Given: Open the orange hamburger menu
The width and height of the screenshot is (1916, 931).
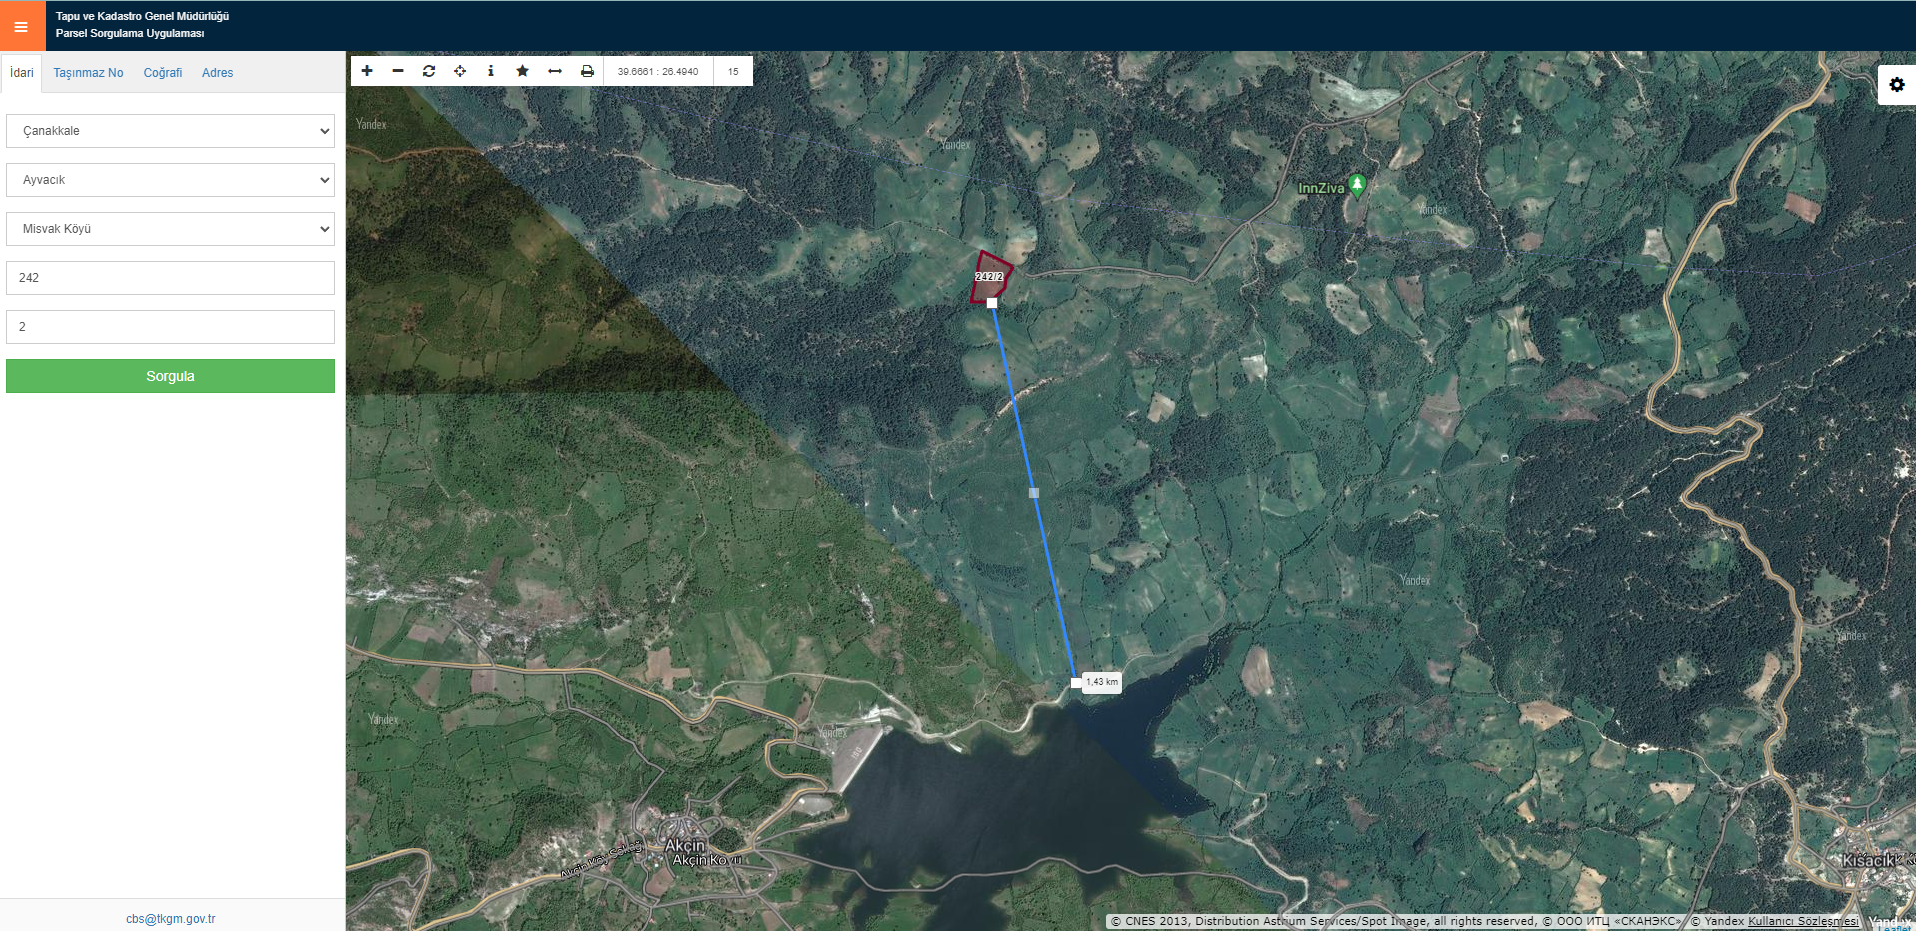Looking at the screenshot, I should click(x=22, y=26).
